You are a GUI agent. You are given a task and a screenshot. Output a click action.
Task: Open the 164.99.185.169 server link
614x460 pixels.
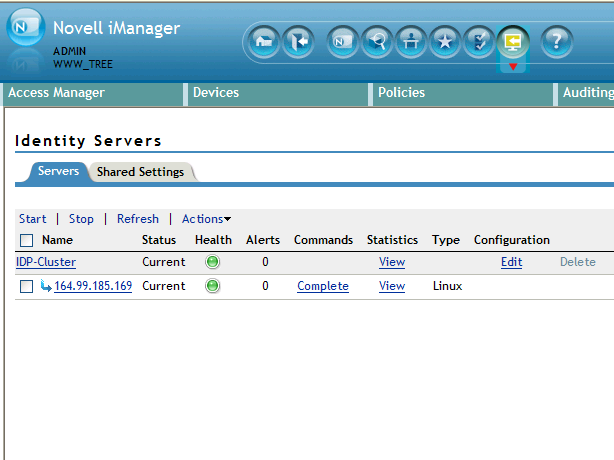(x=93, y=286)
